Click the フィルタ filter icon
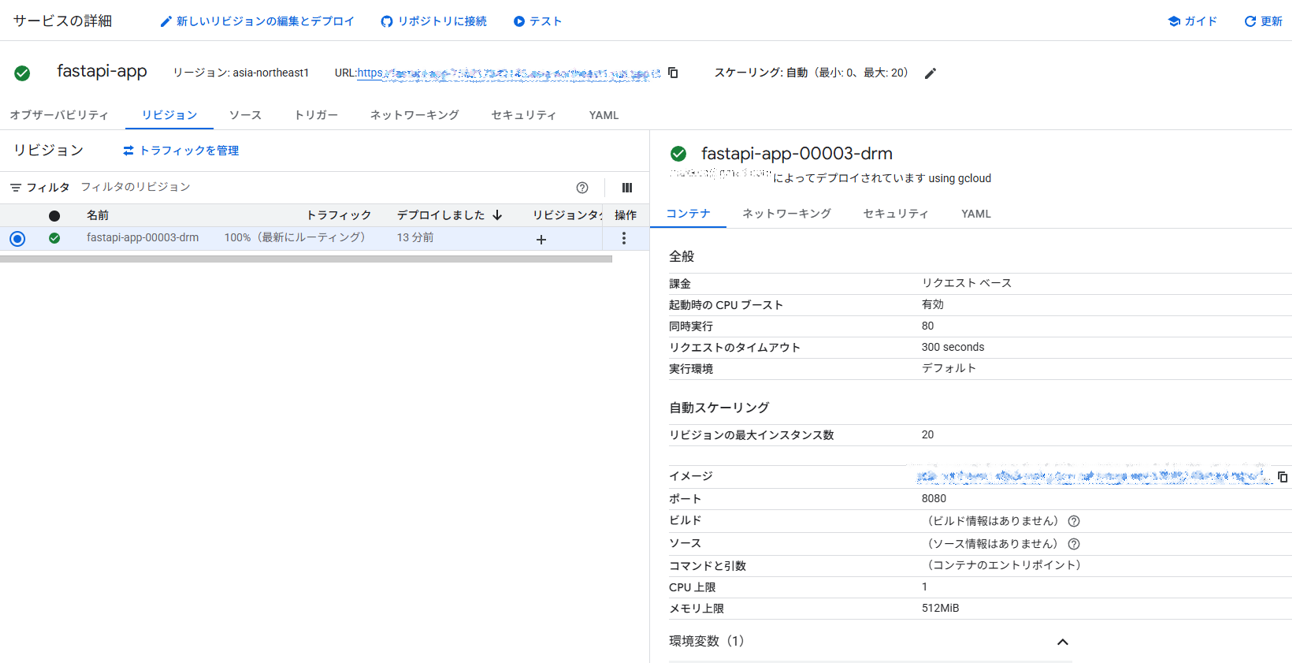This screenshot has height=663, width=1292. [16, 187]
